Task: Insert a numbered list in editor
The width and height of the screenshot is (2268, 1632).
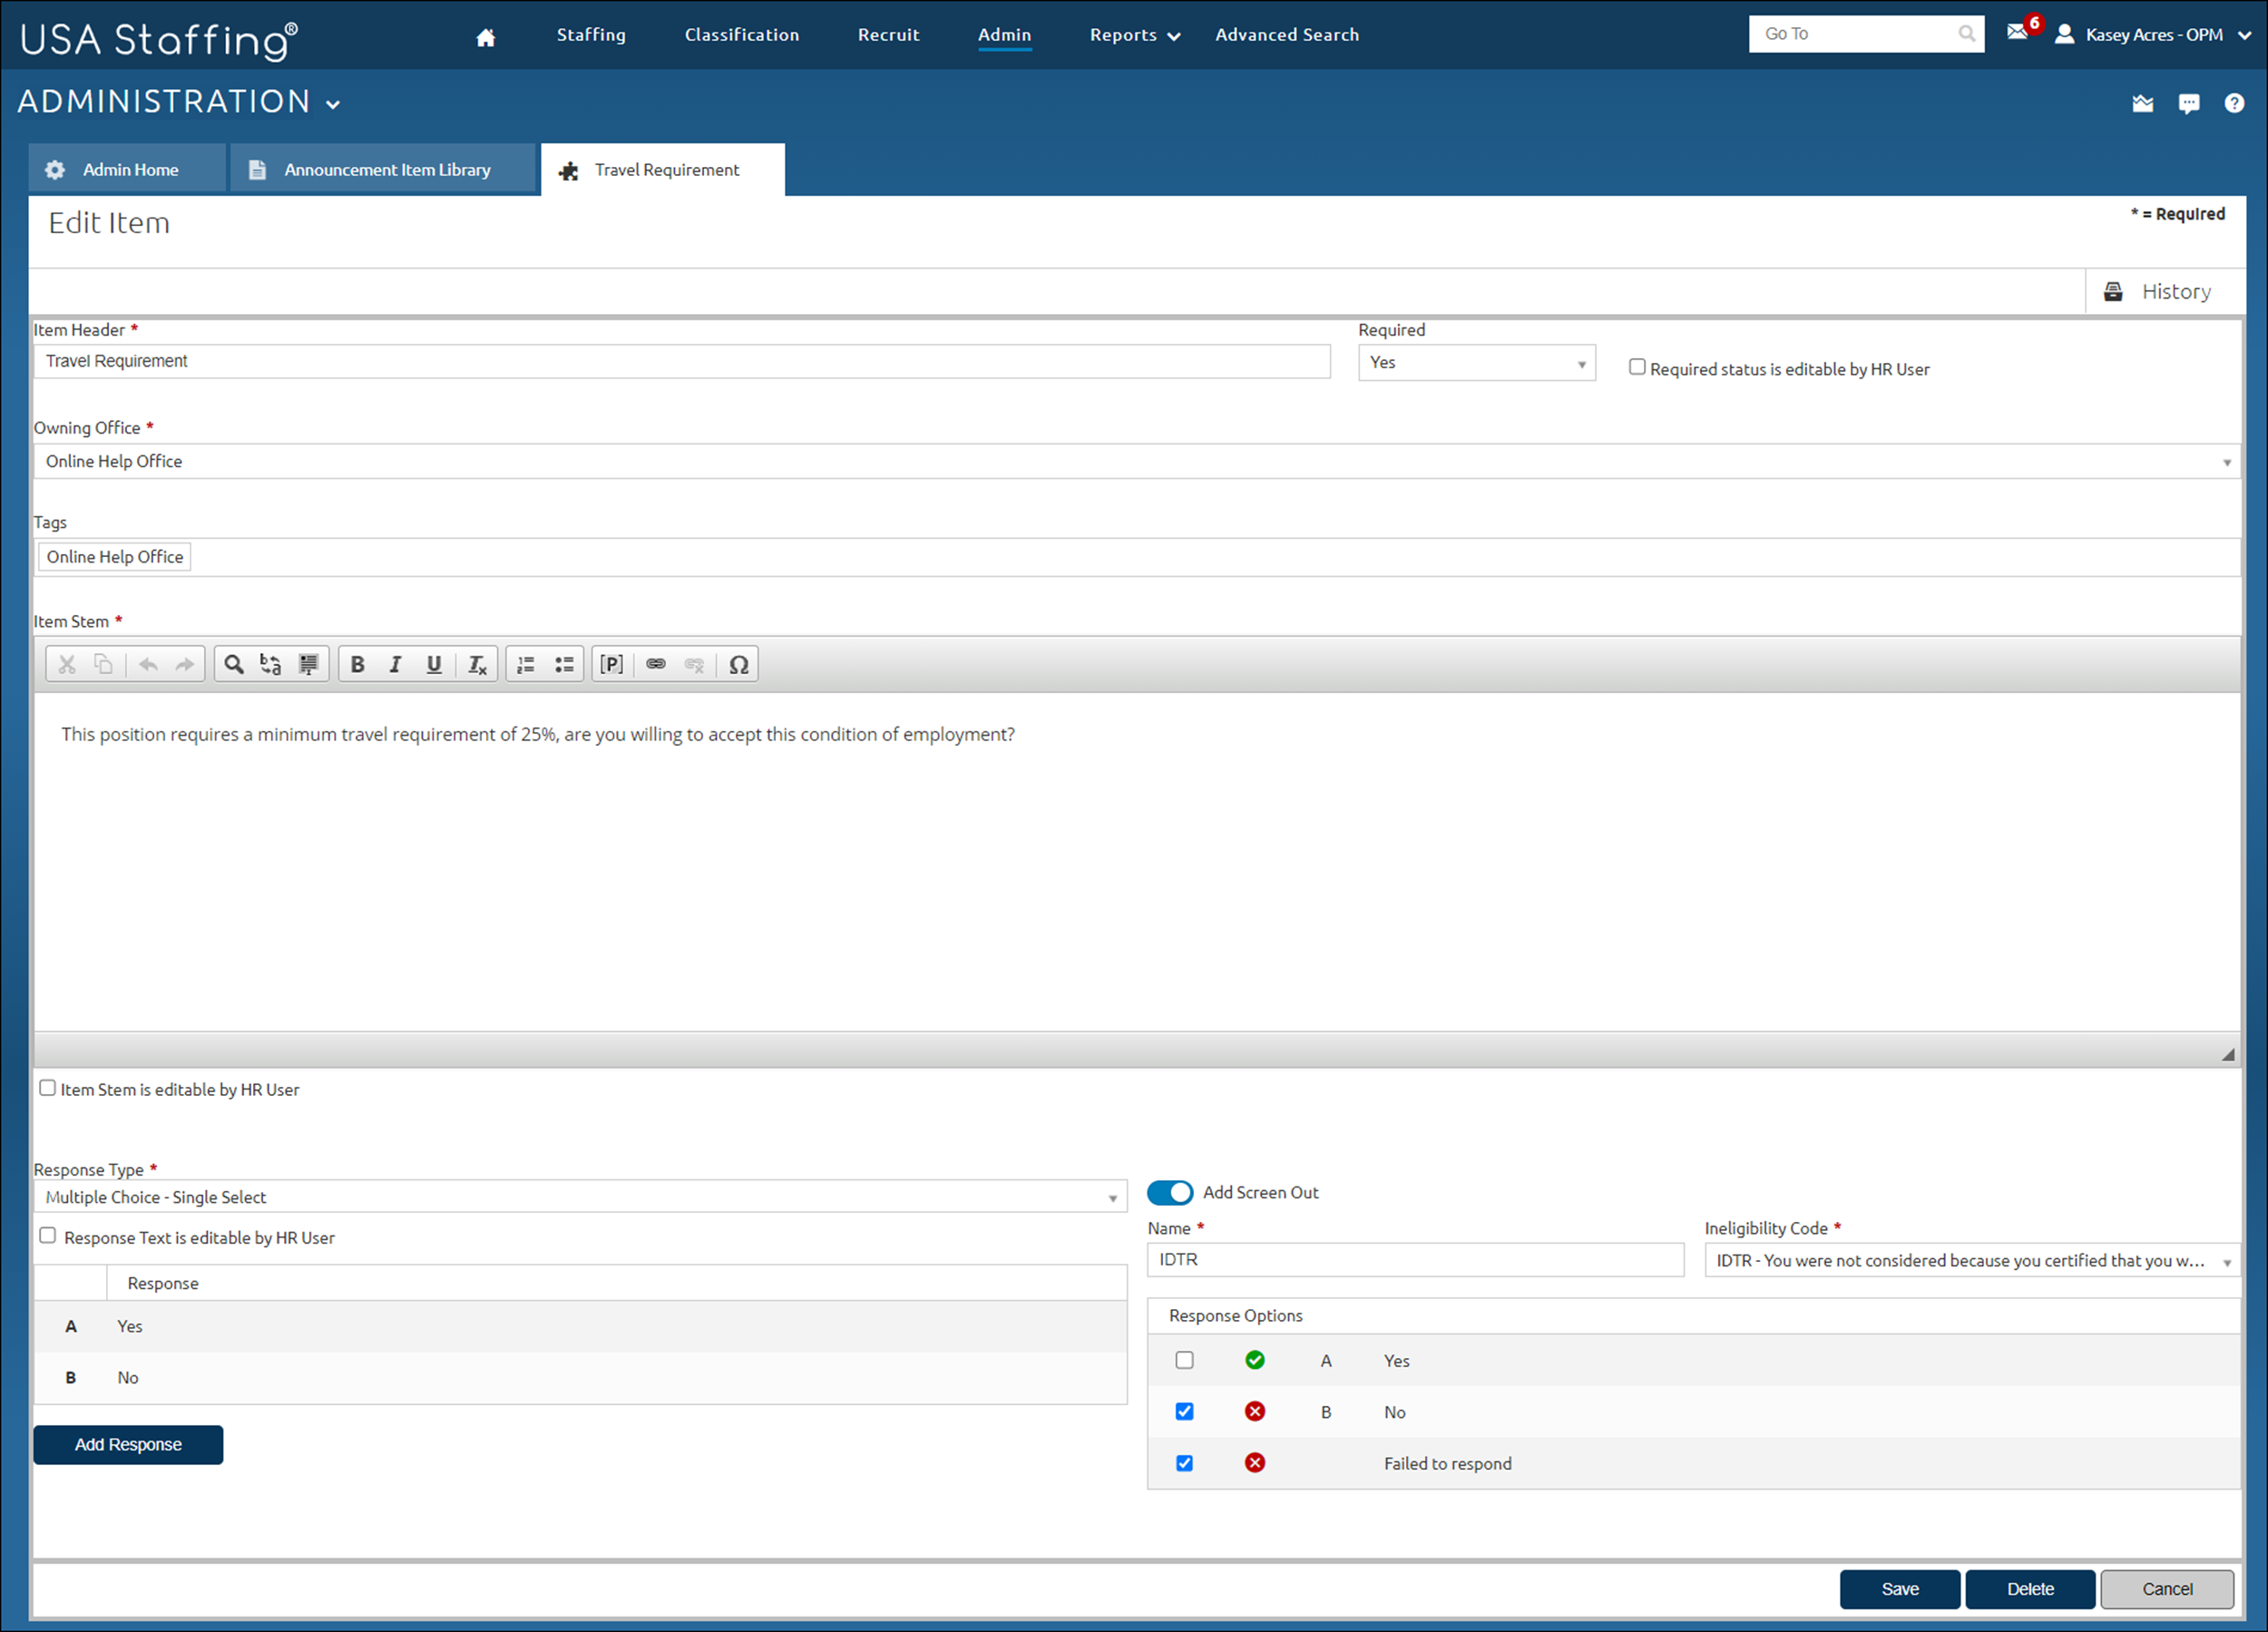Action: pyautogui.click(x=526, y=664)
